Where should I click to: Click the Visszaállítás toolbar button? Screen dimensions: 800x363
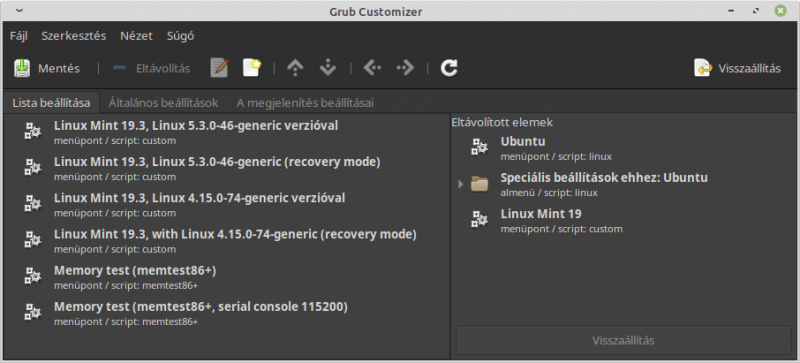(738, 68)
